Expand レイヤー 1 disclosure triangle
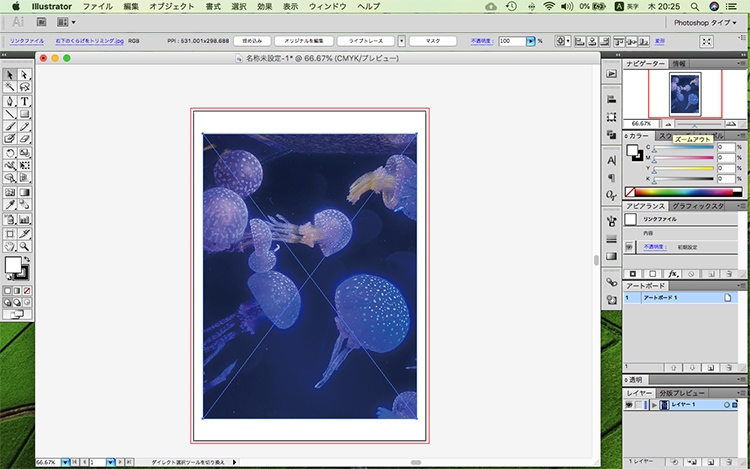 [x=654, y=405]
